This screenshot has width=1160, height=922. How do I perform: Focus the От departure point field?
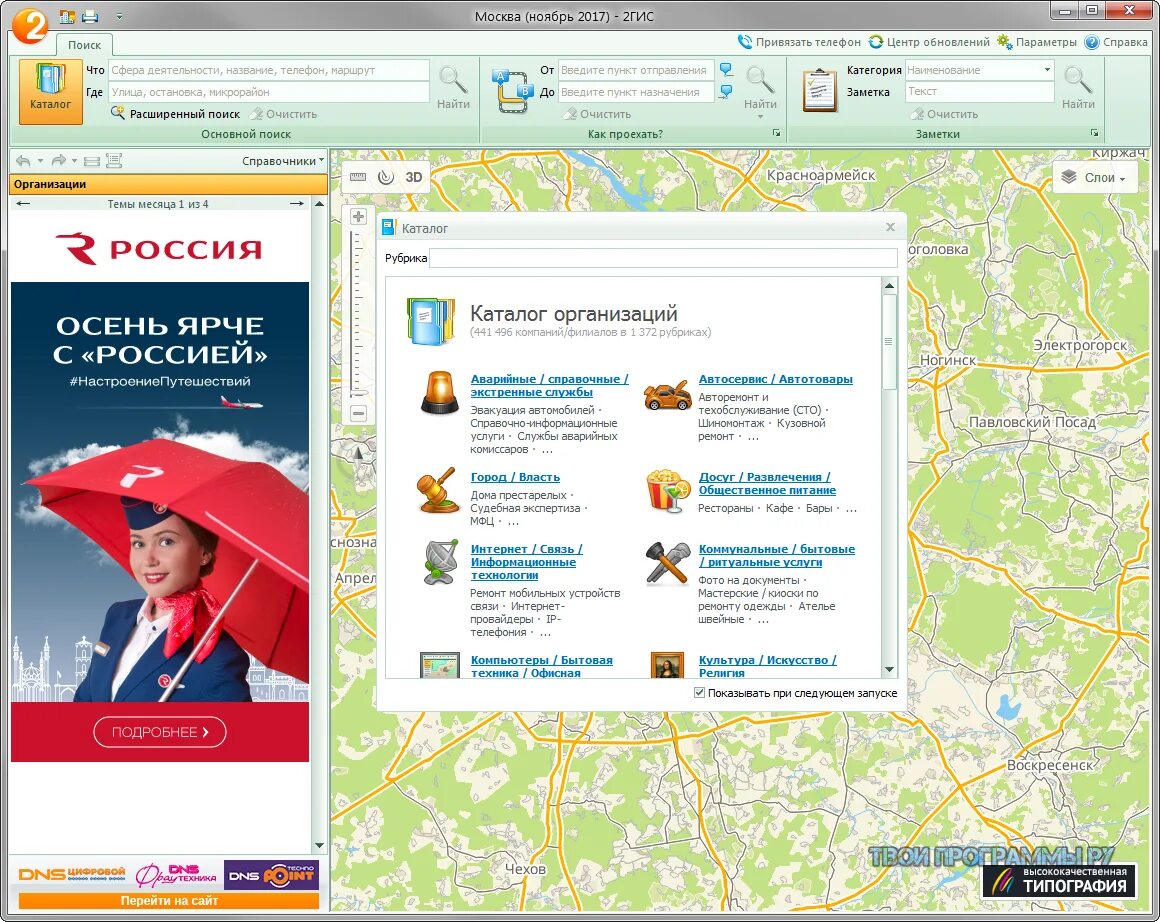coord(635,70)
